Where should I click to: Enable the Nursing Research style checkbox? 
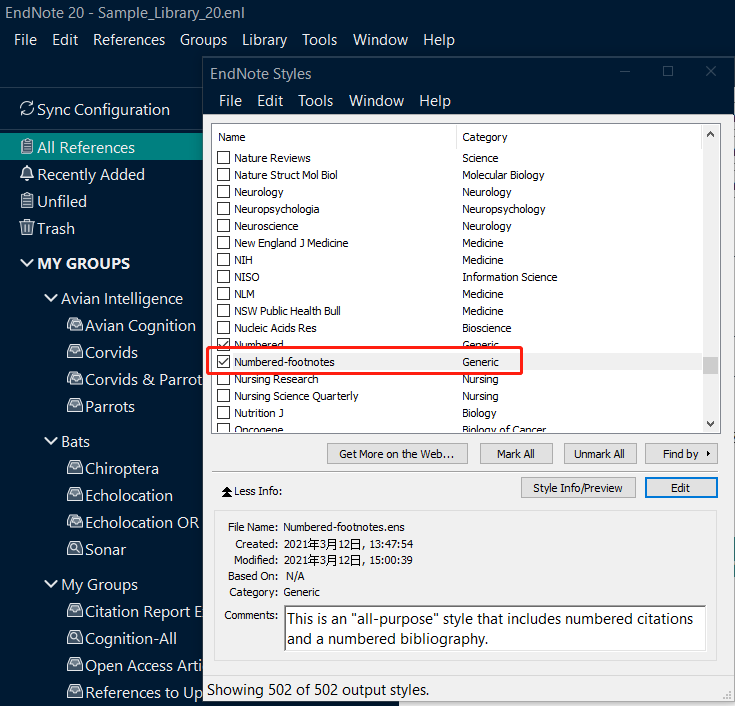point(224,379)
